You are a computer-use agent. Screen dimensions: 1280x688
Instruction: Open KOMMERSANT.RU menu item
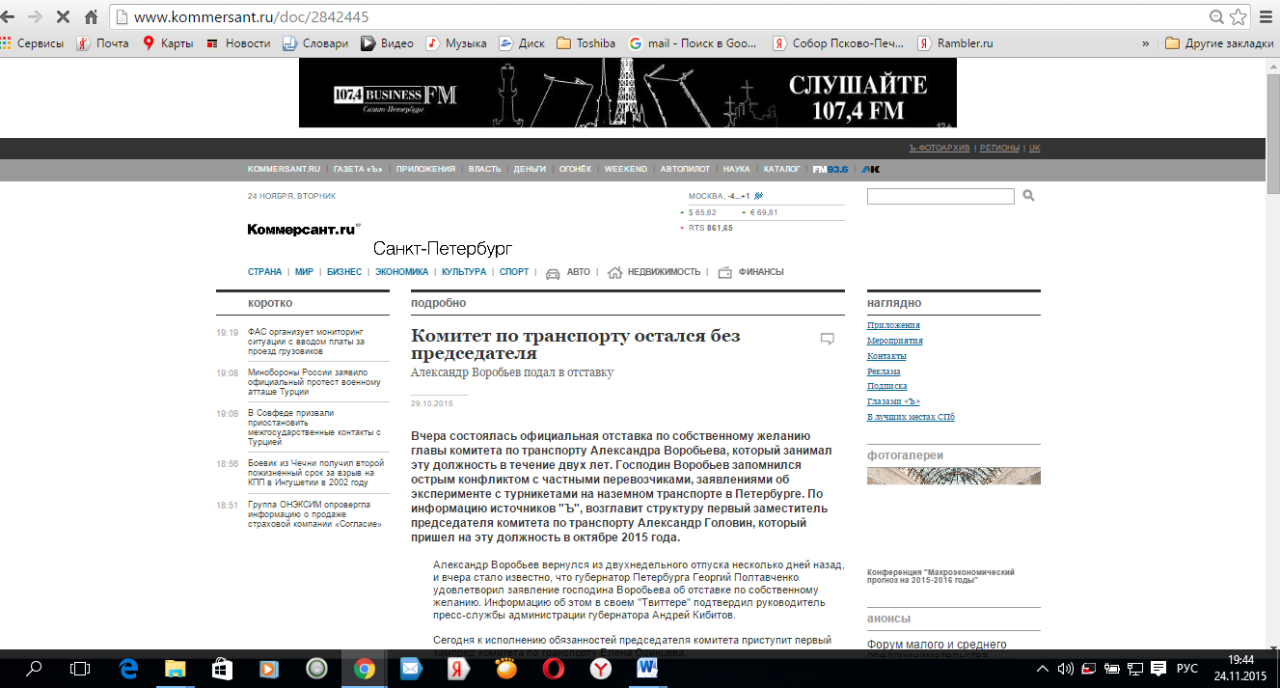(284, 169)
